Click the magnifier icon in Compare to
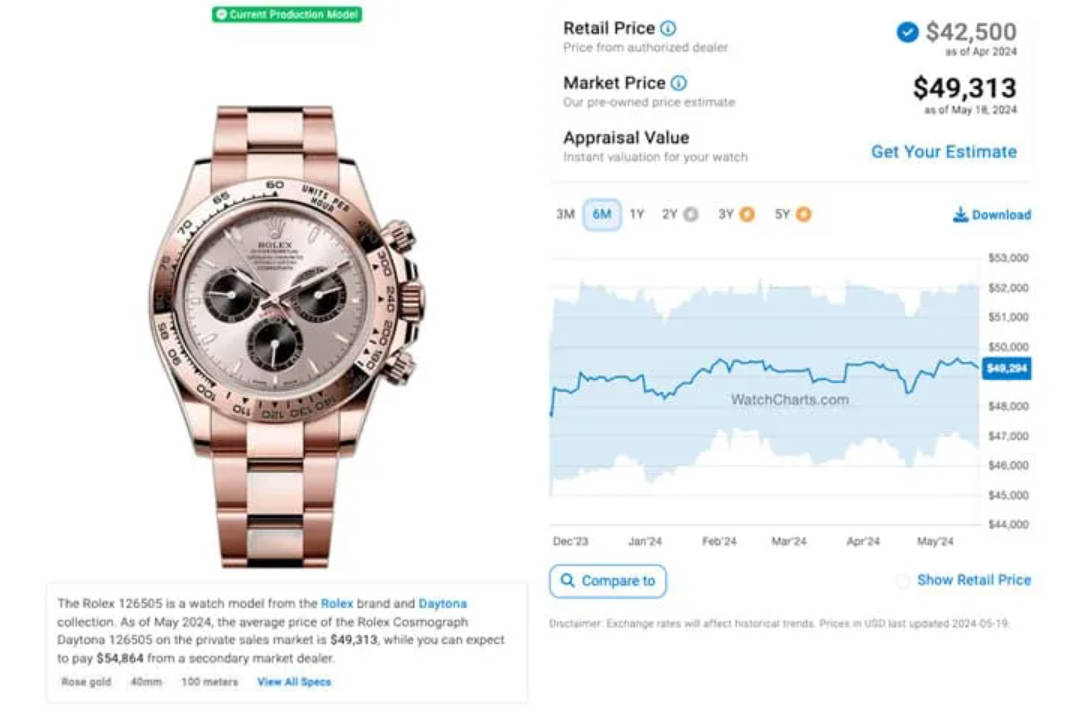The width and height of the screenshot is (1080, 712). coord(567,580)
